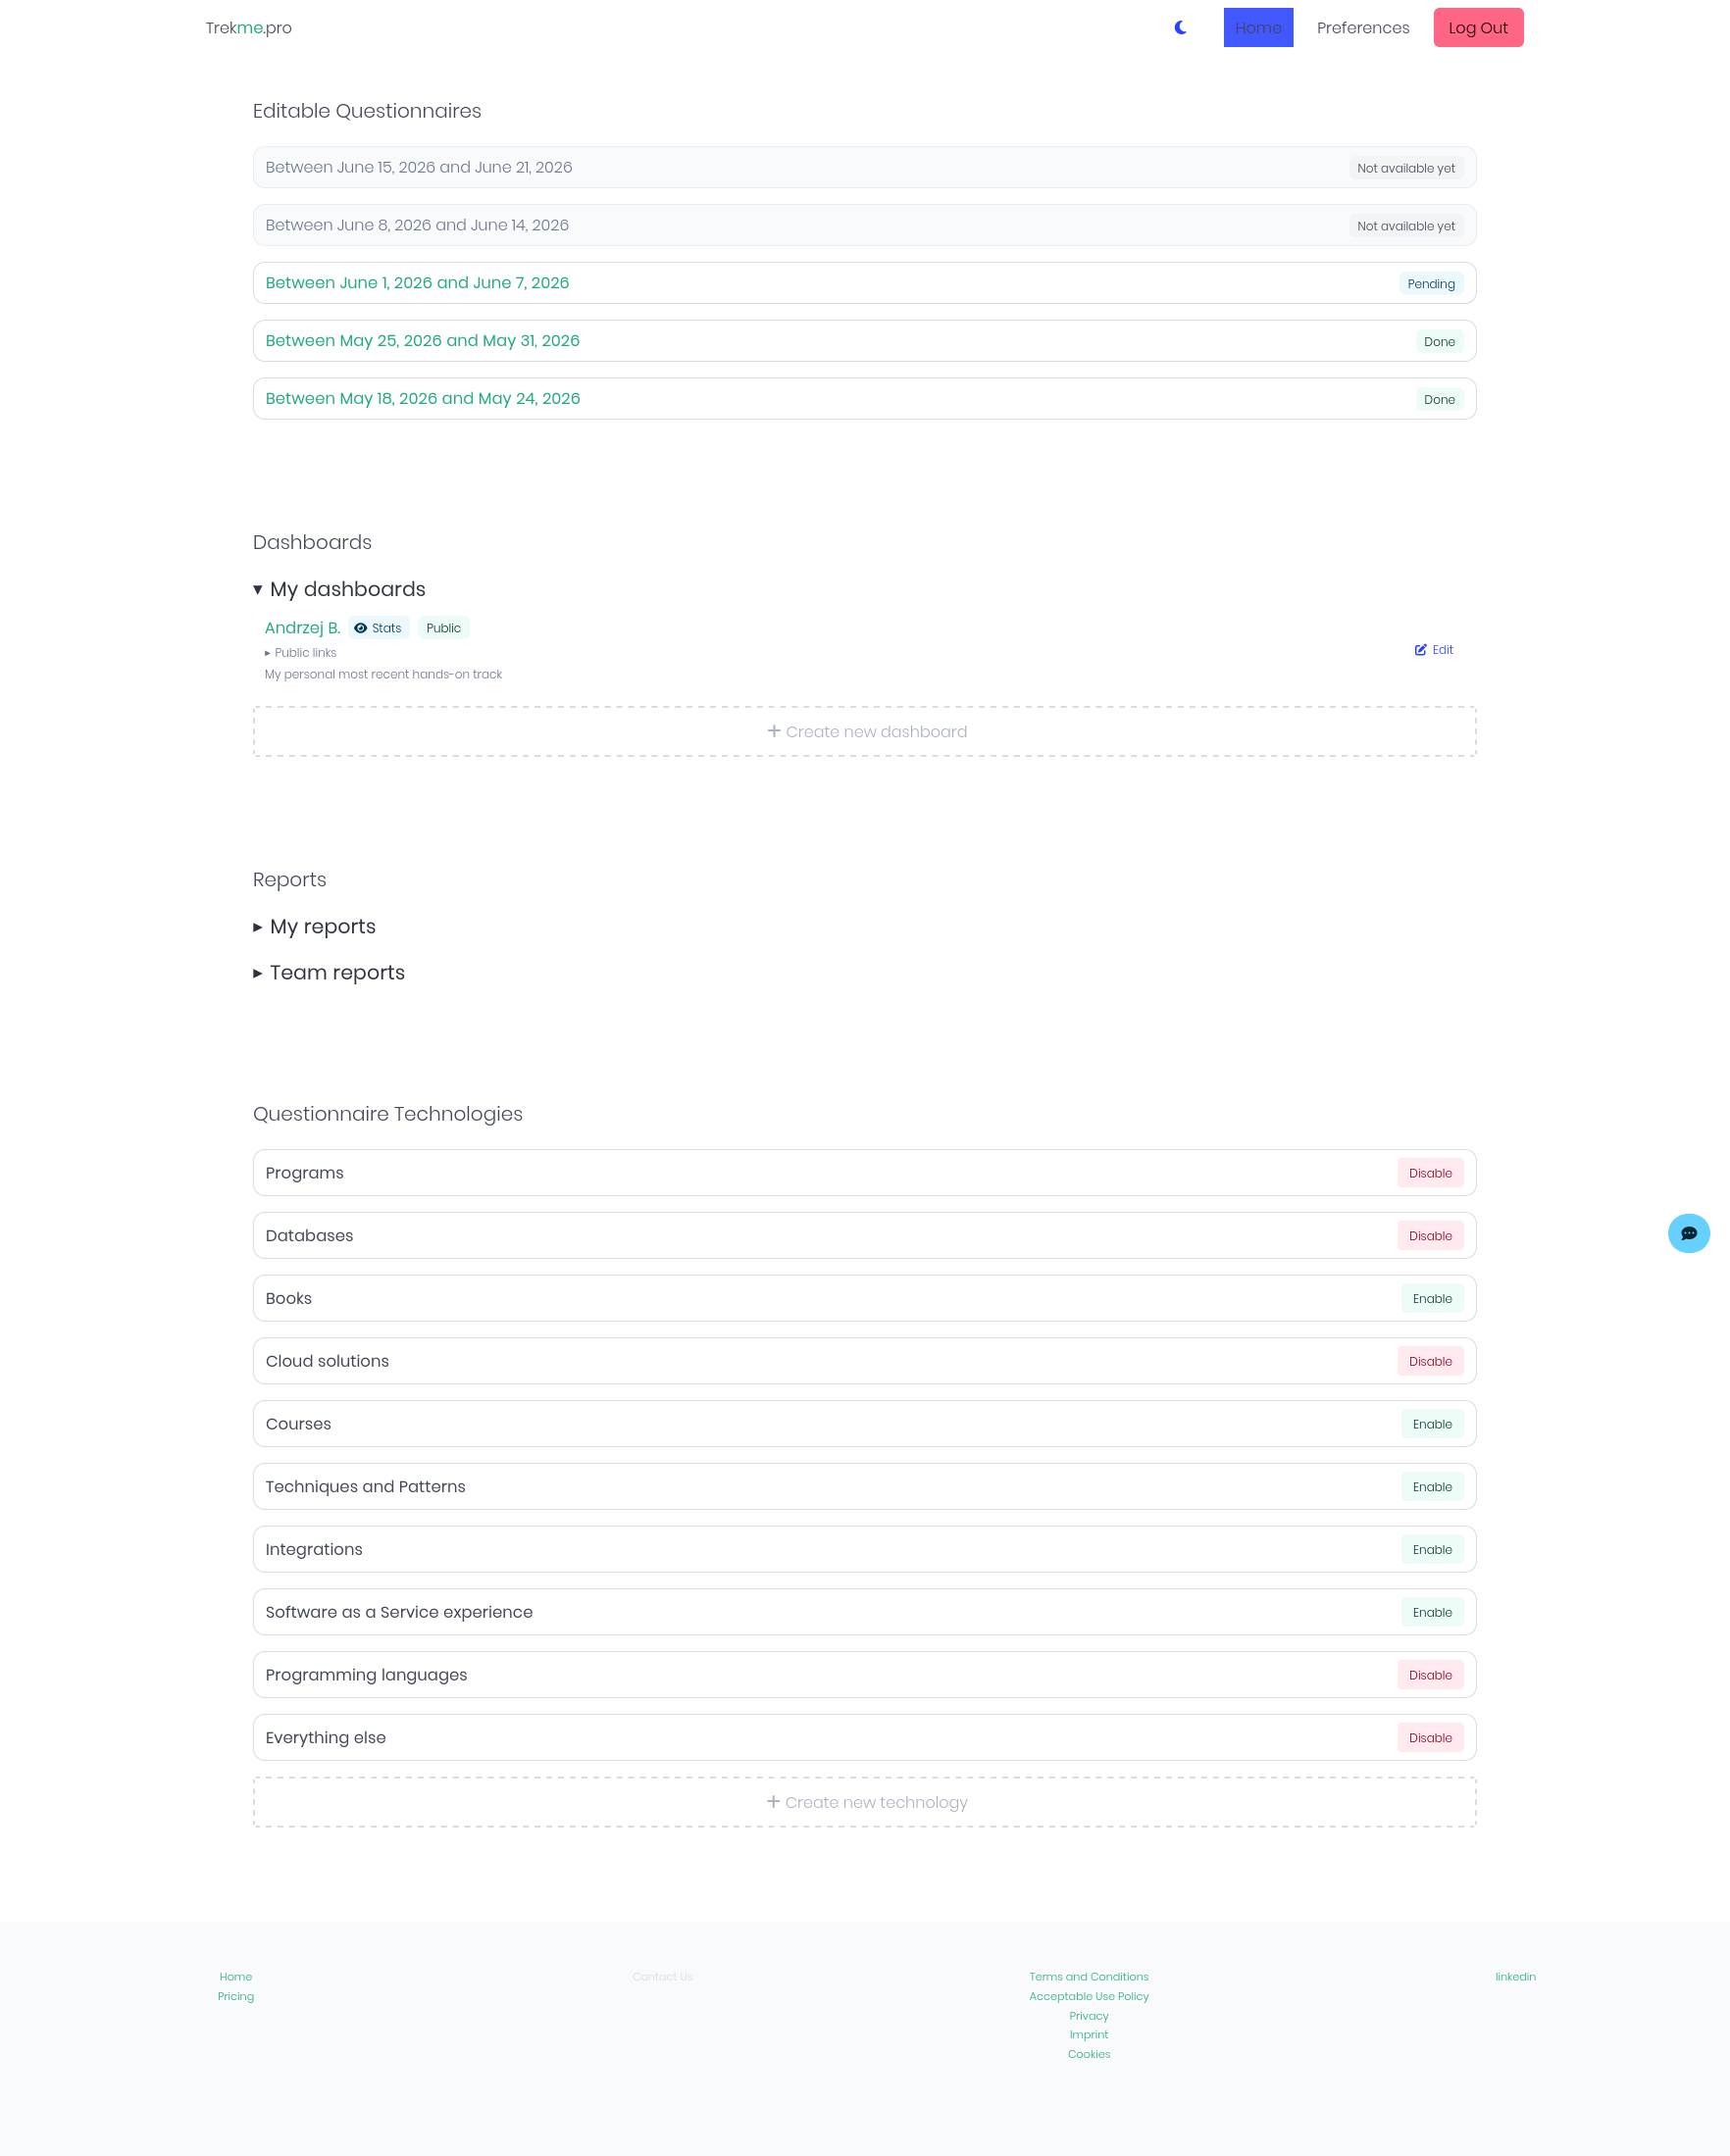Click Not available yet badge for June 8–14

click(1406, 226)
